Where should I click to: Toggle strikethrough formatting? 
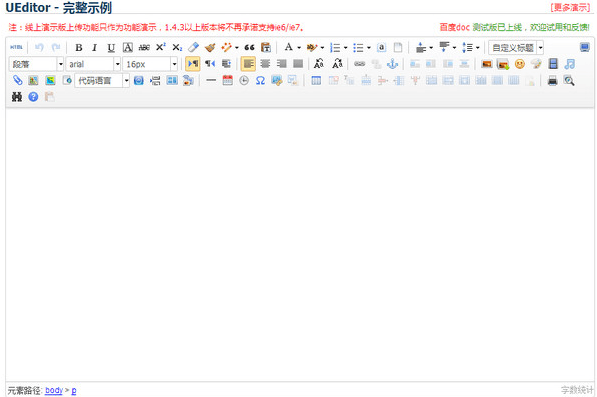(x=144, y=47)
